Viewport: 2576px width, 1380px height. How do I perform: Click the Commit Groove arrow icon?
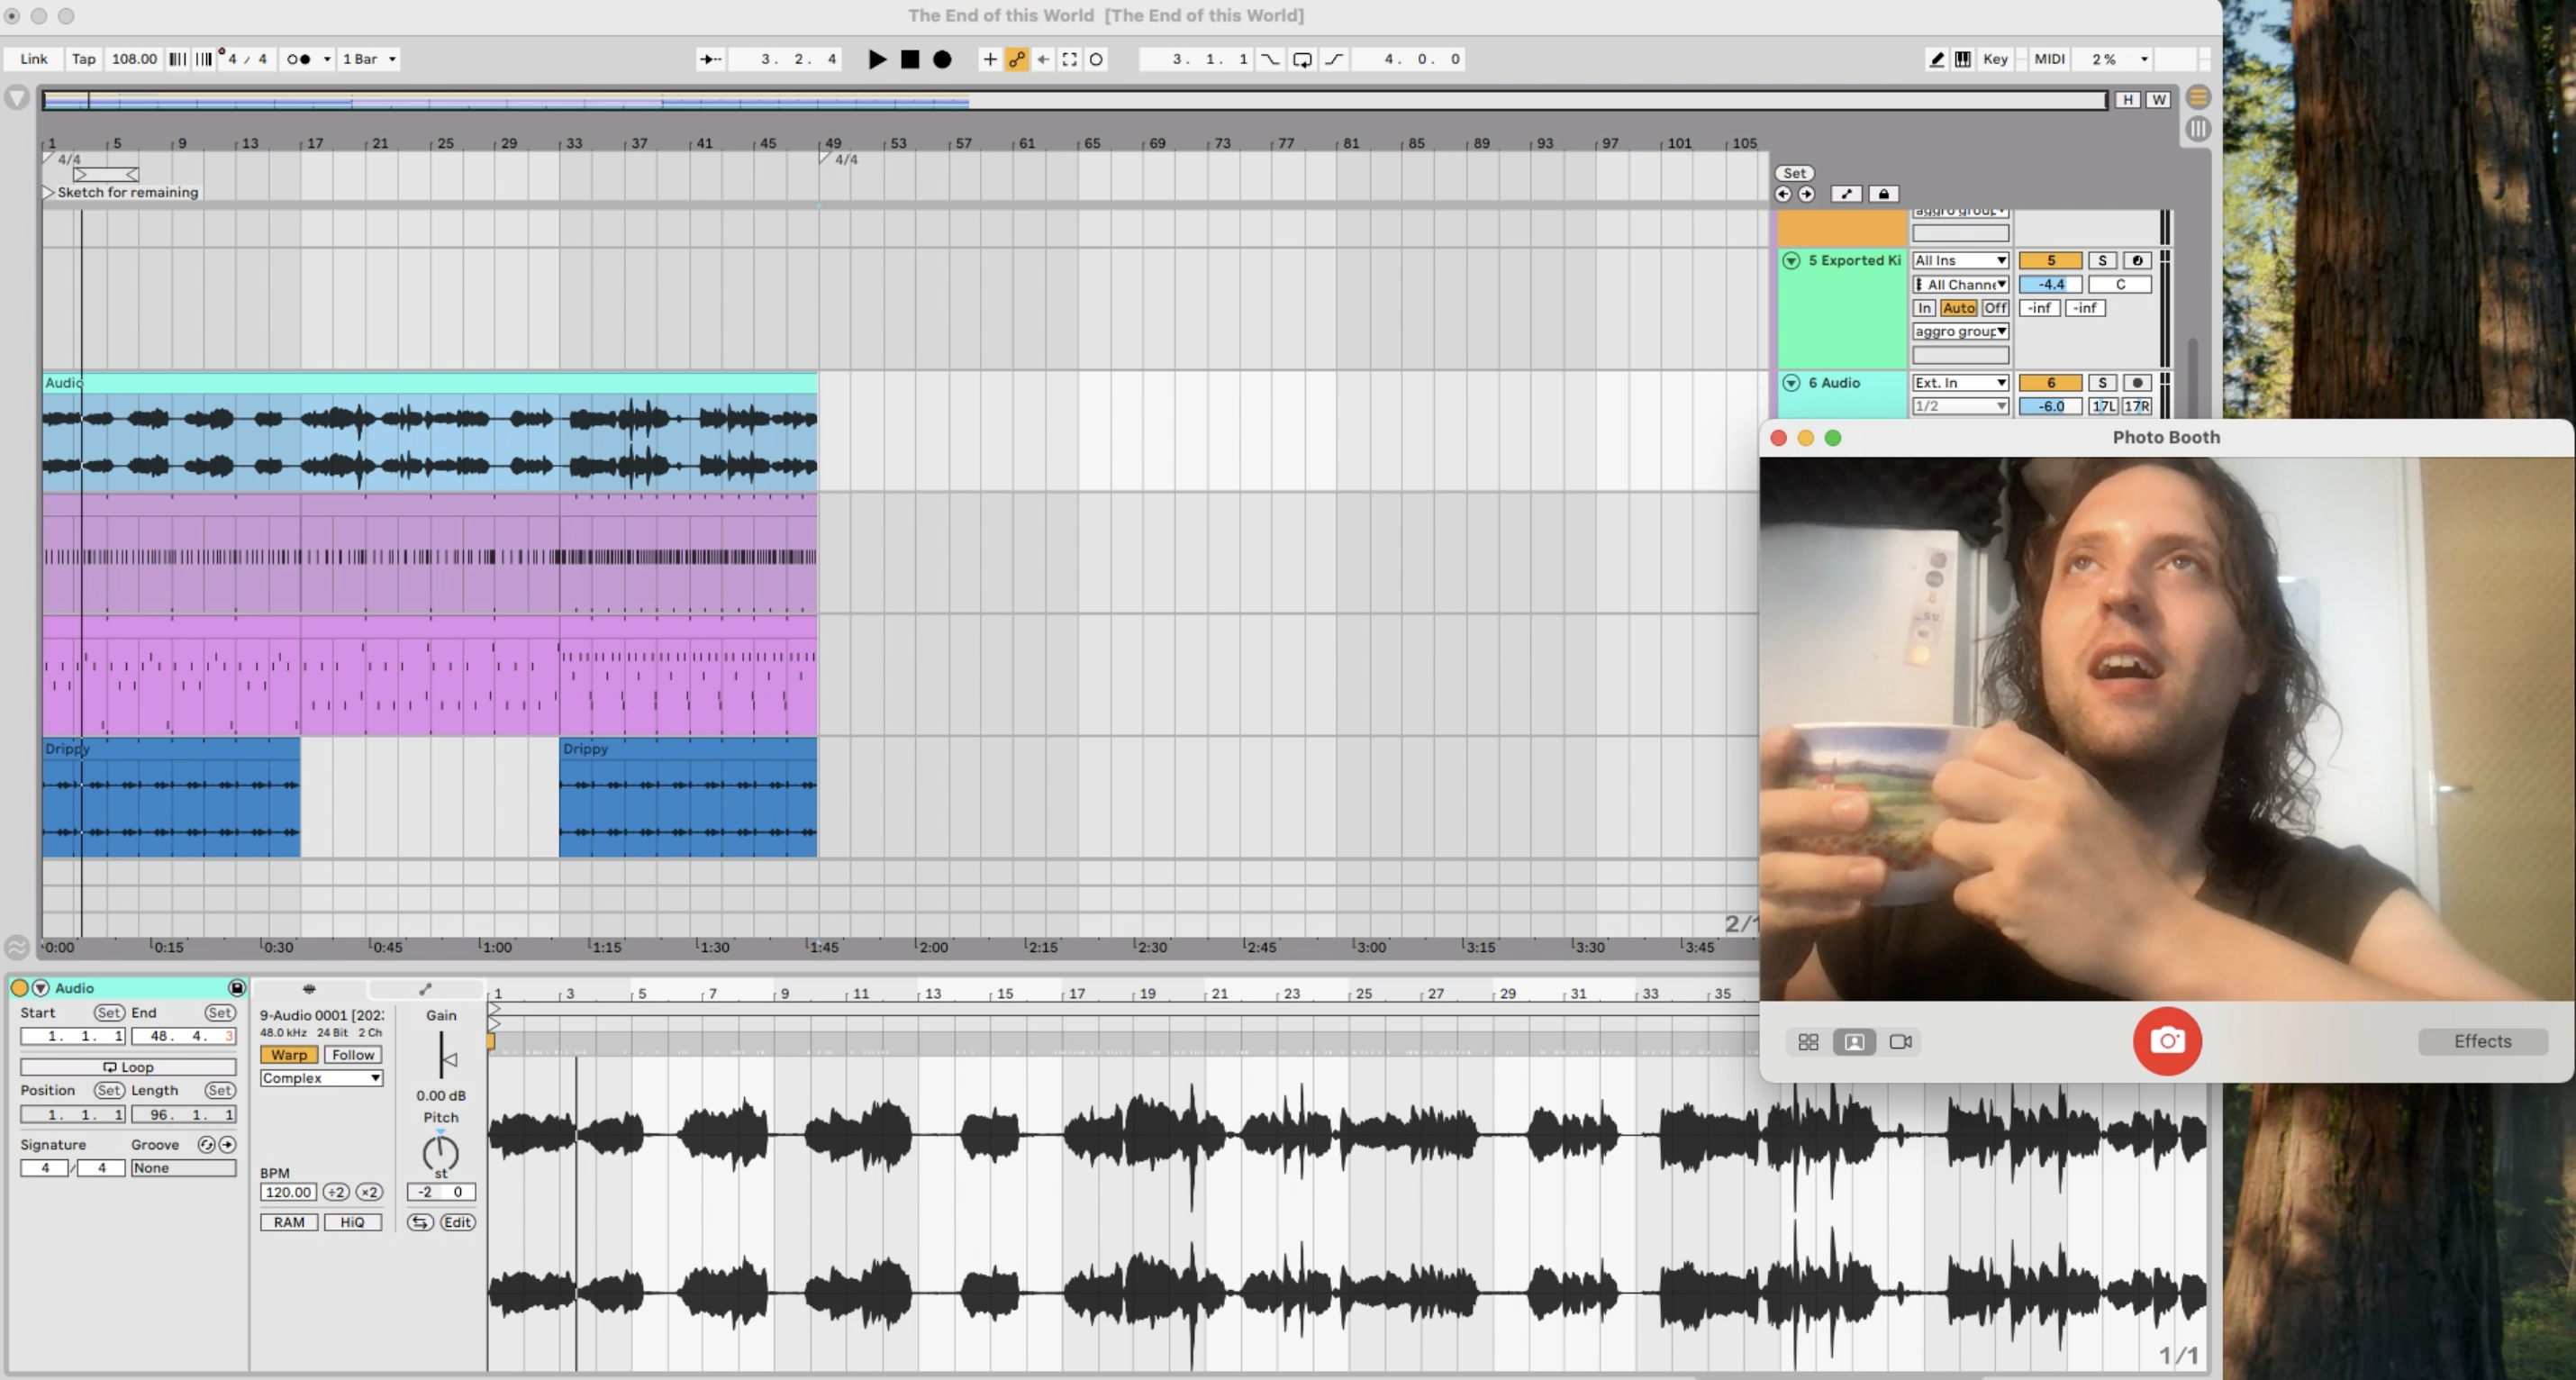(x=227, y=1144)
